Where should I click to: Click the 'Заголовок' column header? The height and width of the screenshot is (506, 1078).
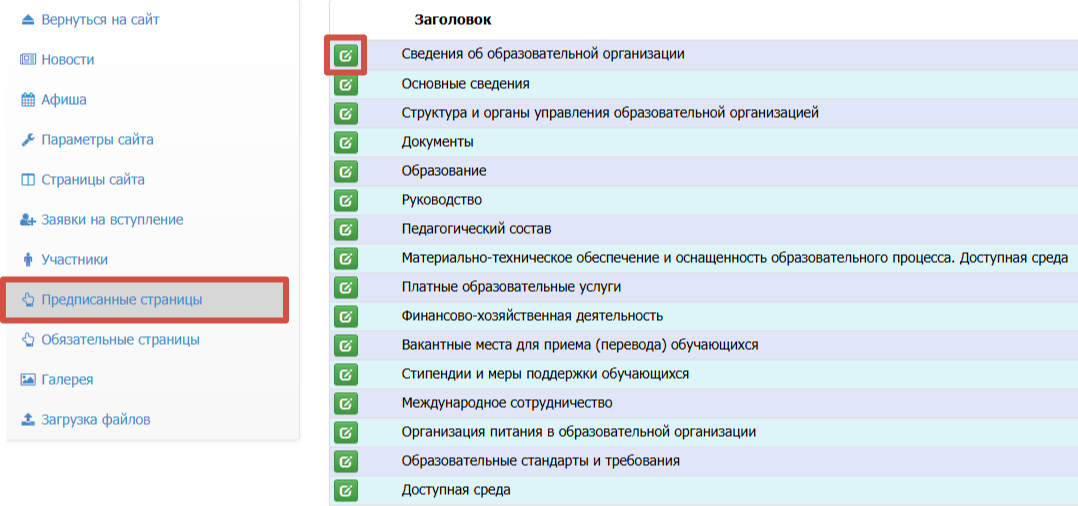(x=452, y=20)
